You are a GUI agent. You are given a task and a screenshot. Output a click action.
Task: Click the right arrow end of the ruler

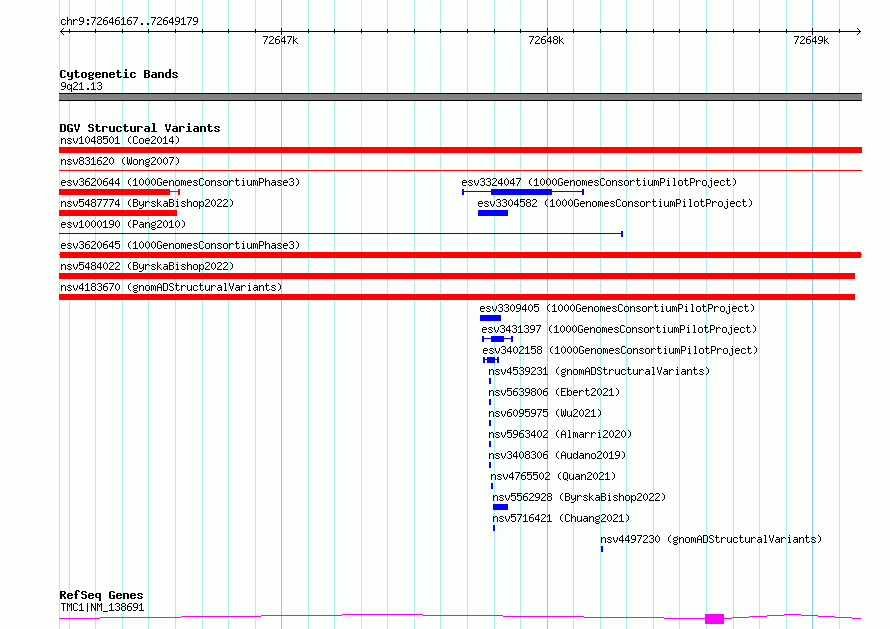pos(858,32)
